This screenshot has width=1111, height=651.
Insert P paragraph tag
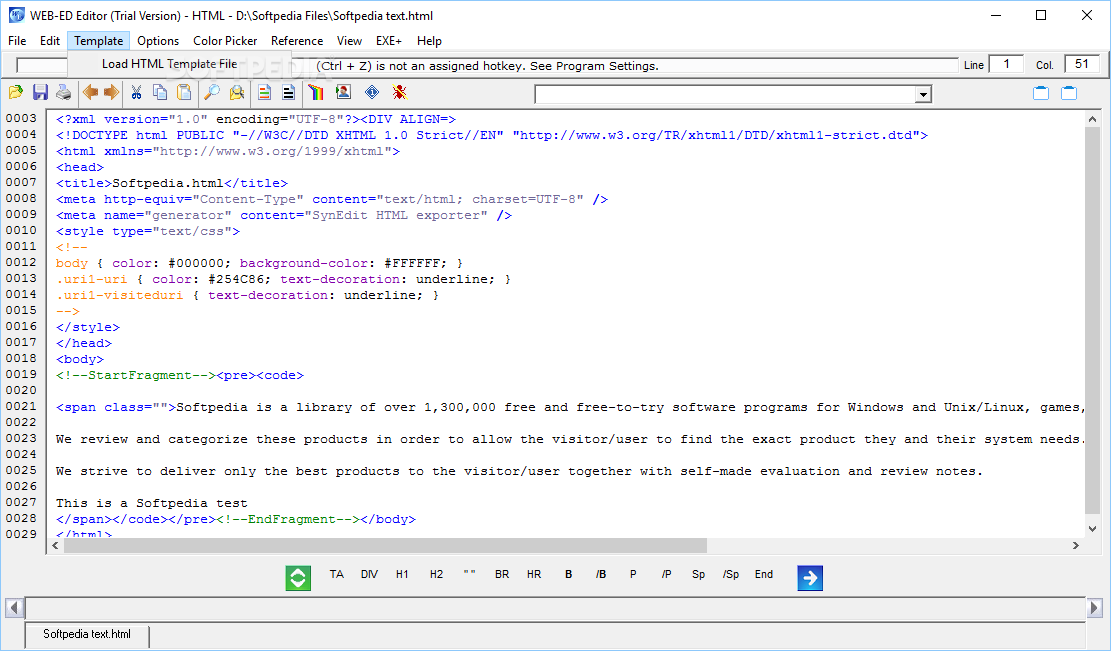(x=633, y=574)
